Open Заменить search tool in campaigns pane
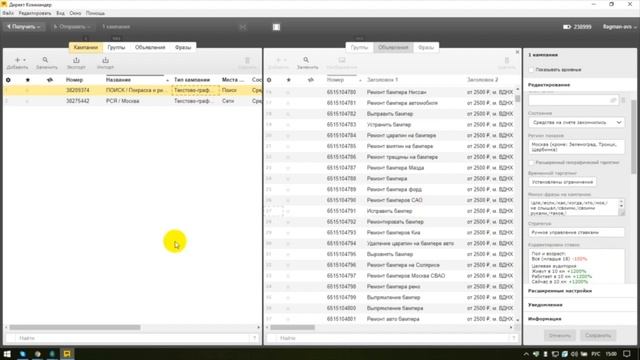640x360 pixels. tap(45, 60)
